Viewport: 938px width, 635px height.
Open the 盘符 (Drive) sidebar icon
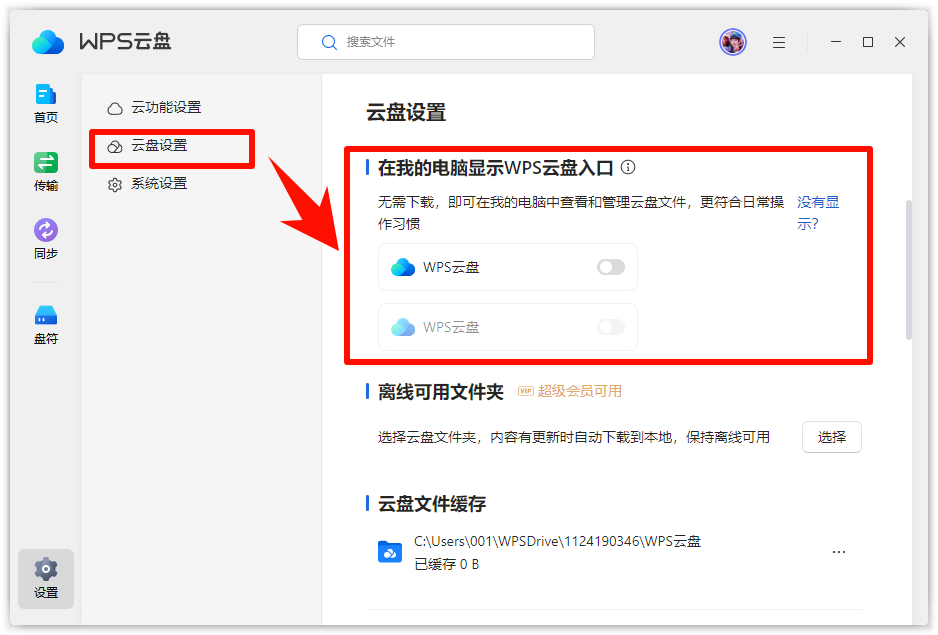(45, 322)
